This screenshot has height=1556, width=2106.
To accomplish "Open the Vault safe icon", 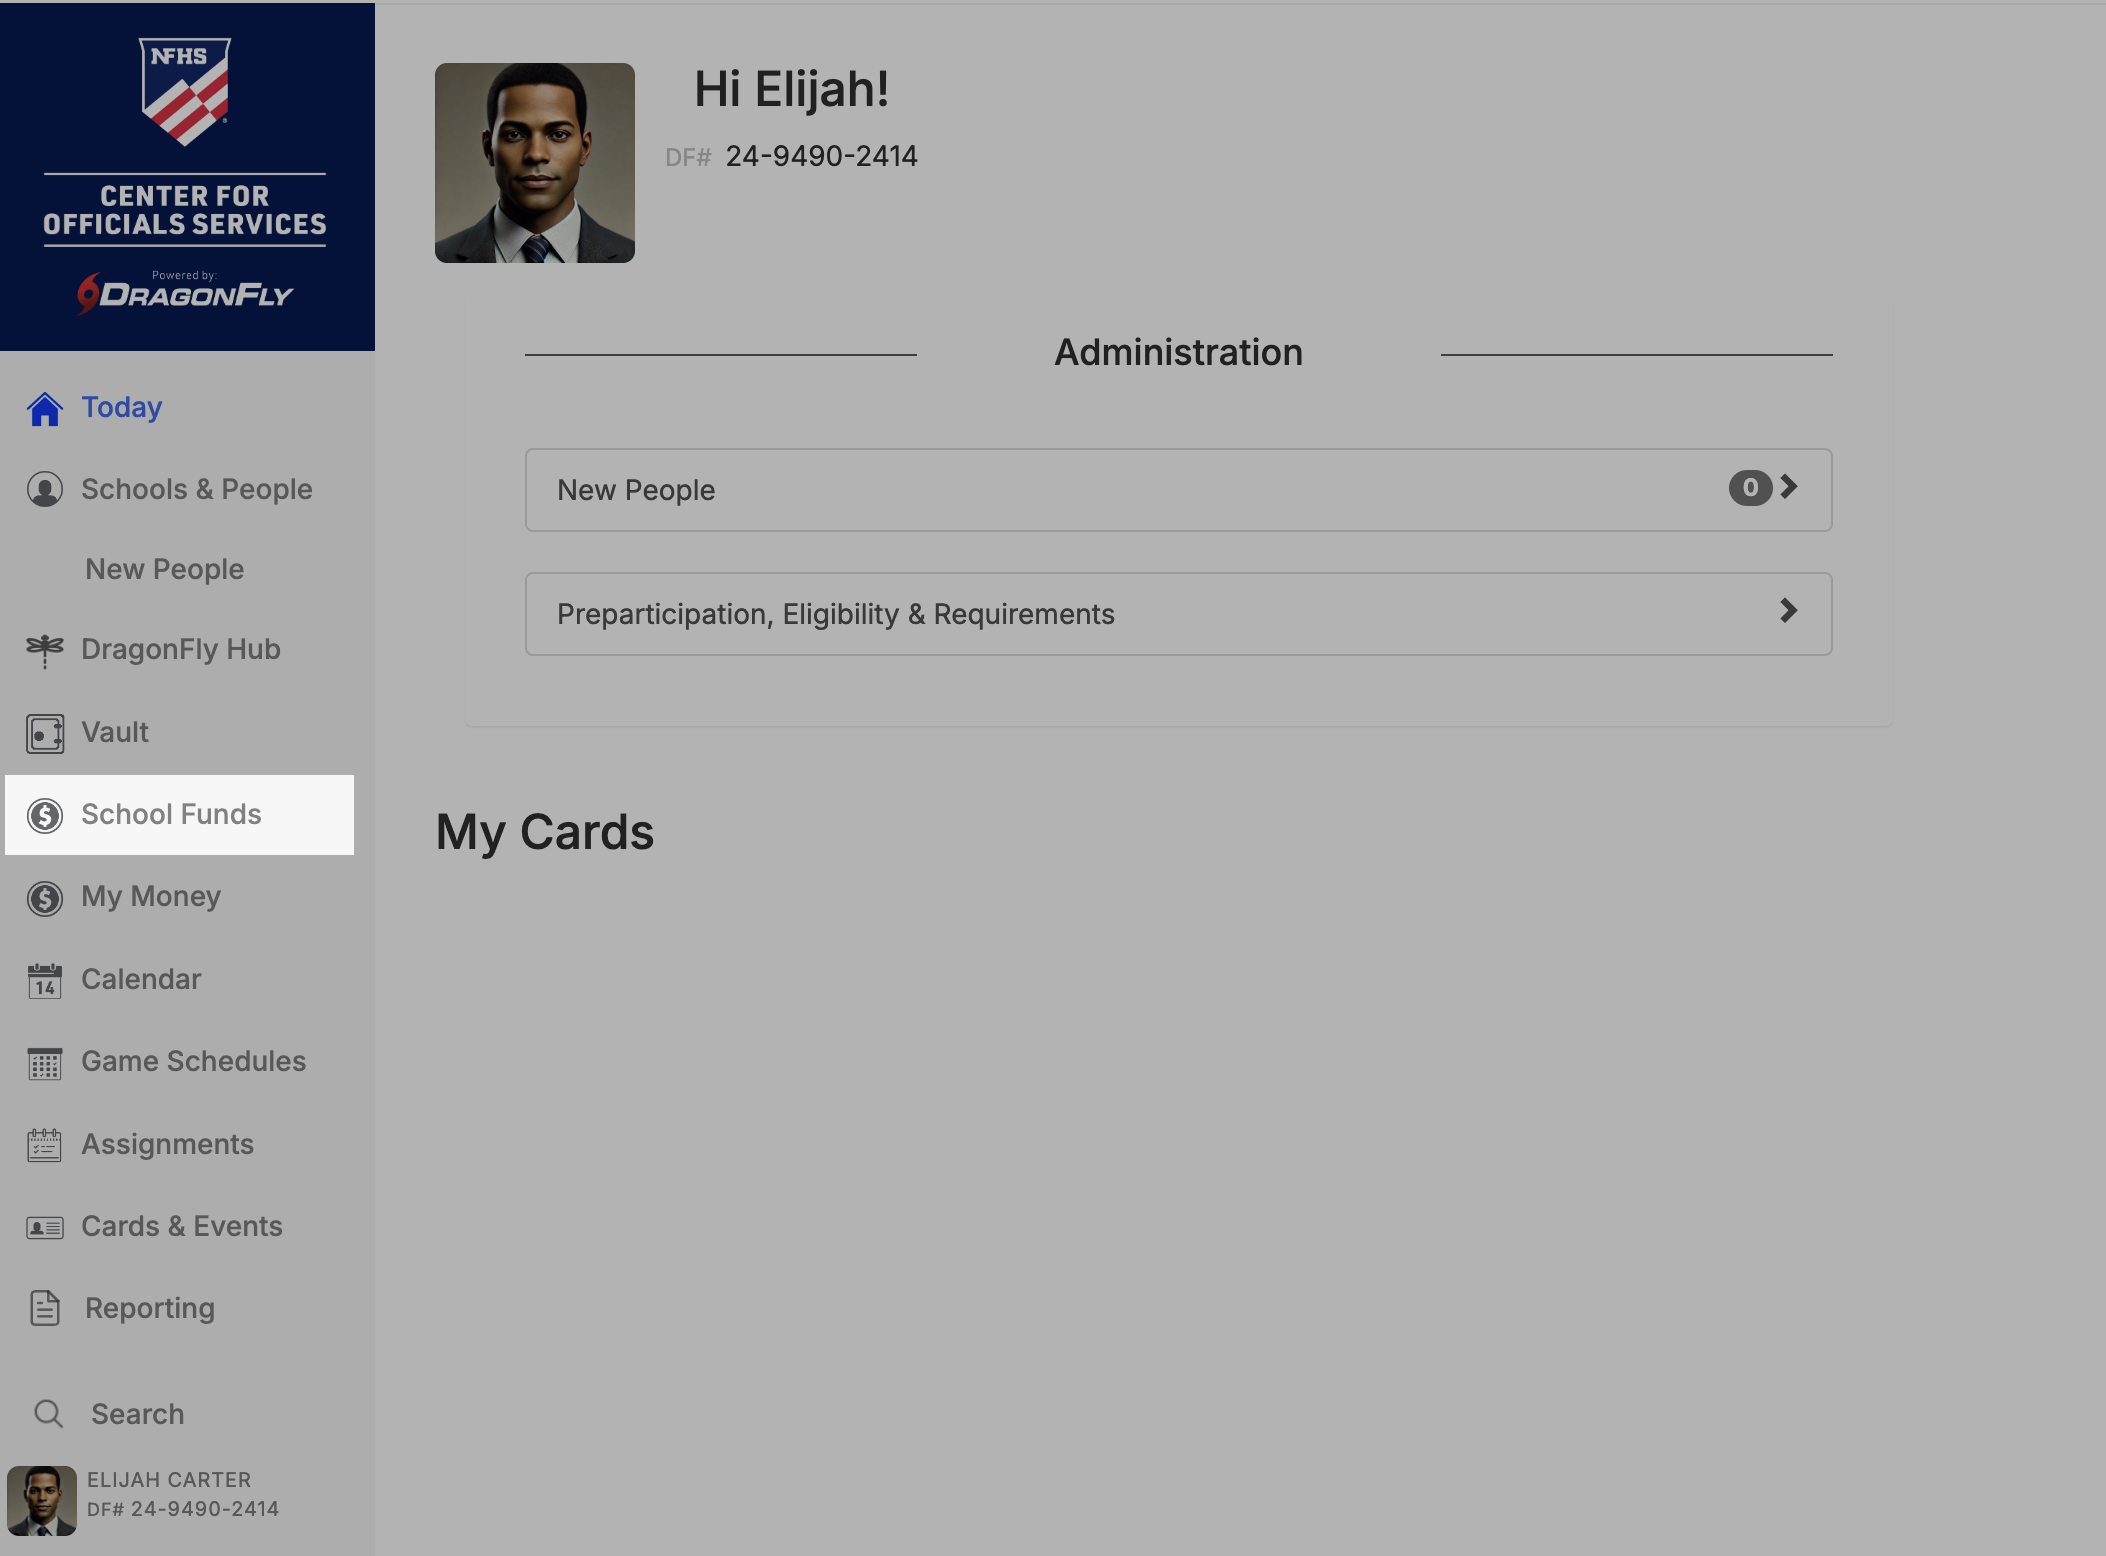I will [x=45, y=733].
